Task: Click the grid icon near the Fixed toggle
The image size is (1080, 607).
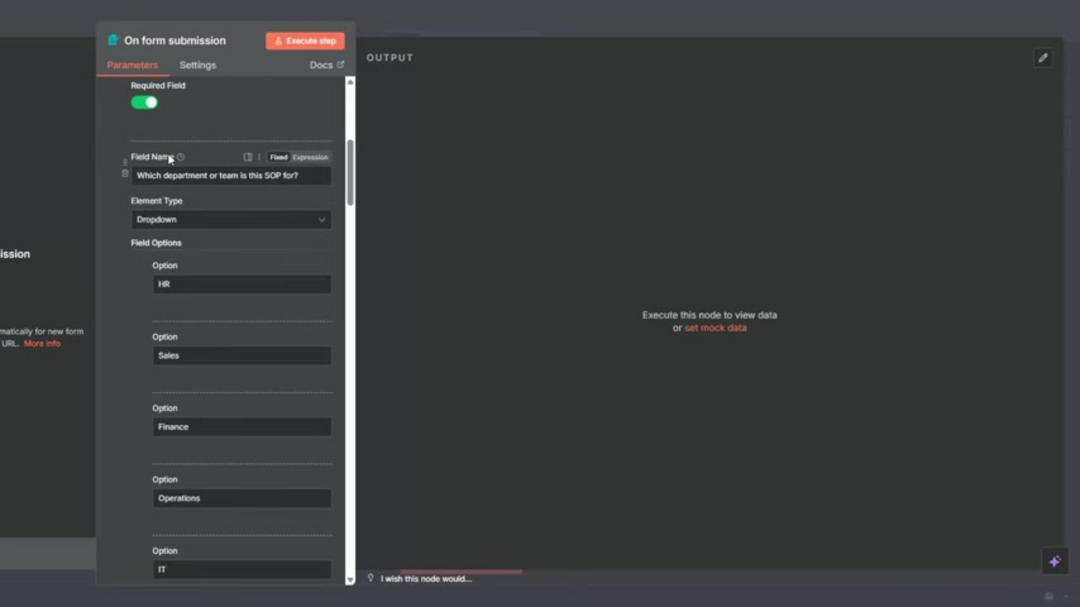Action: (x=247, y=157)
